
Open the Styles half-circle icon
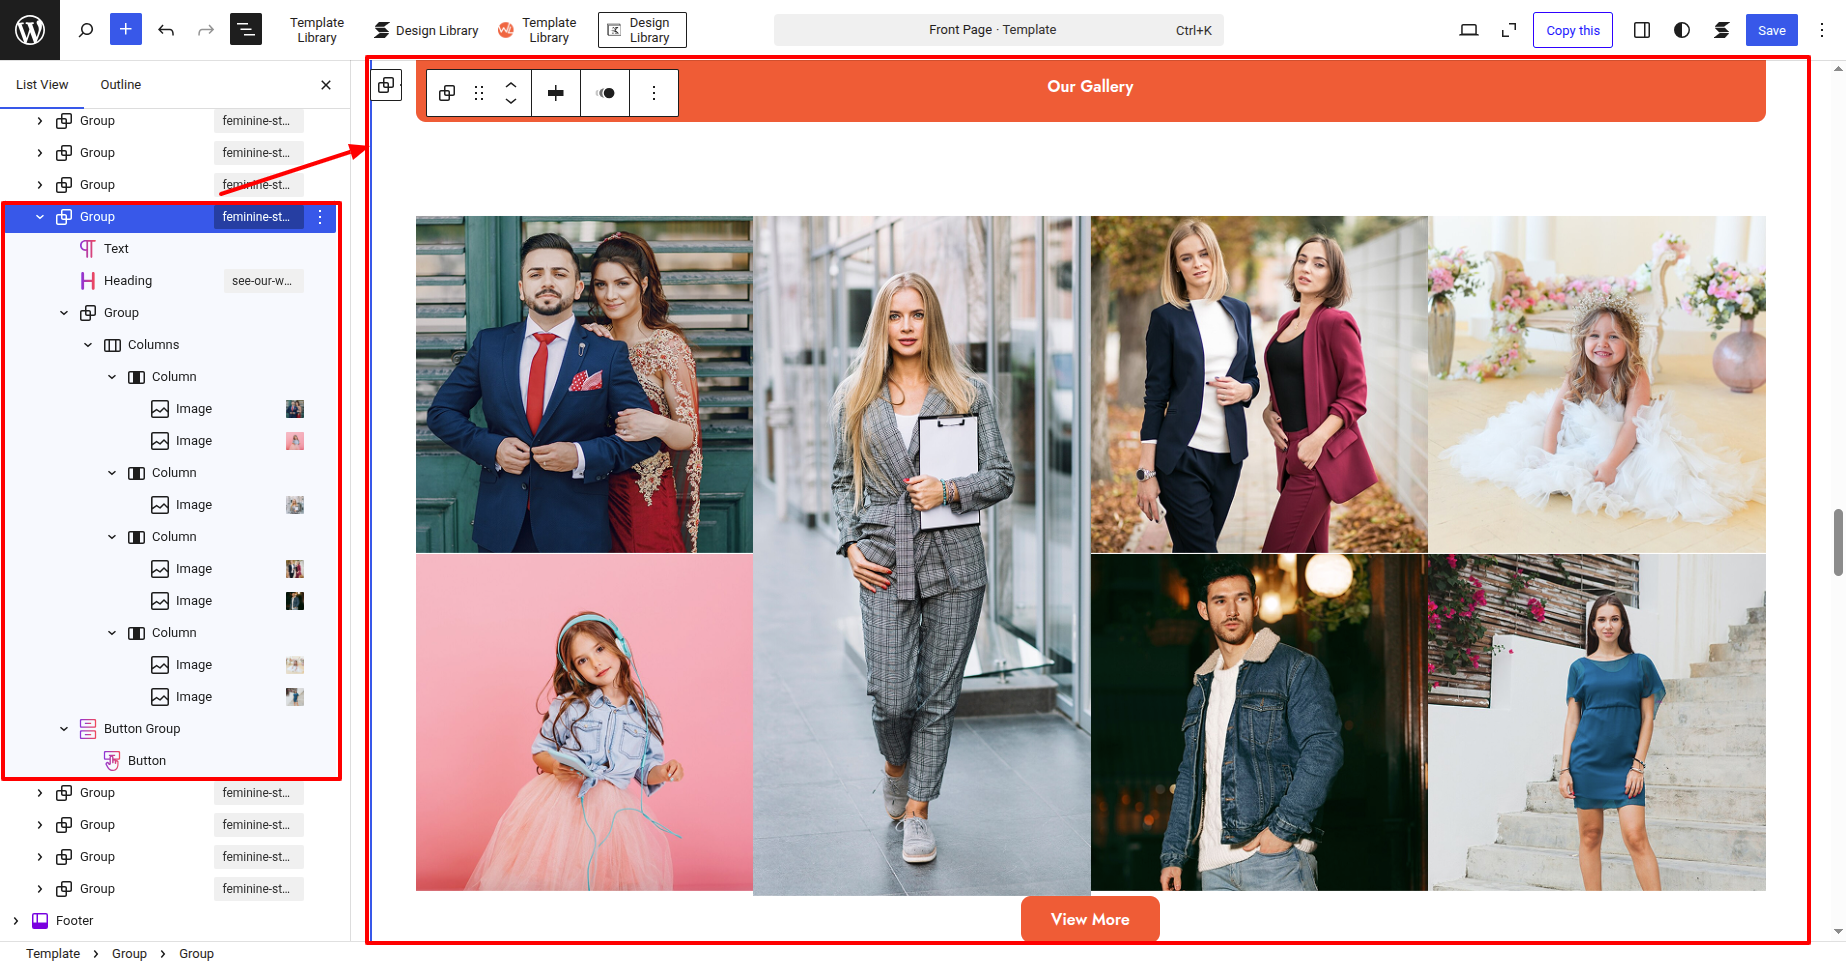1682,30
